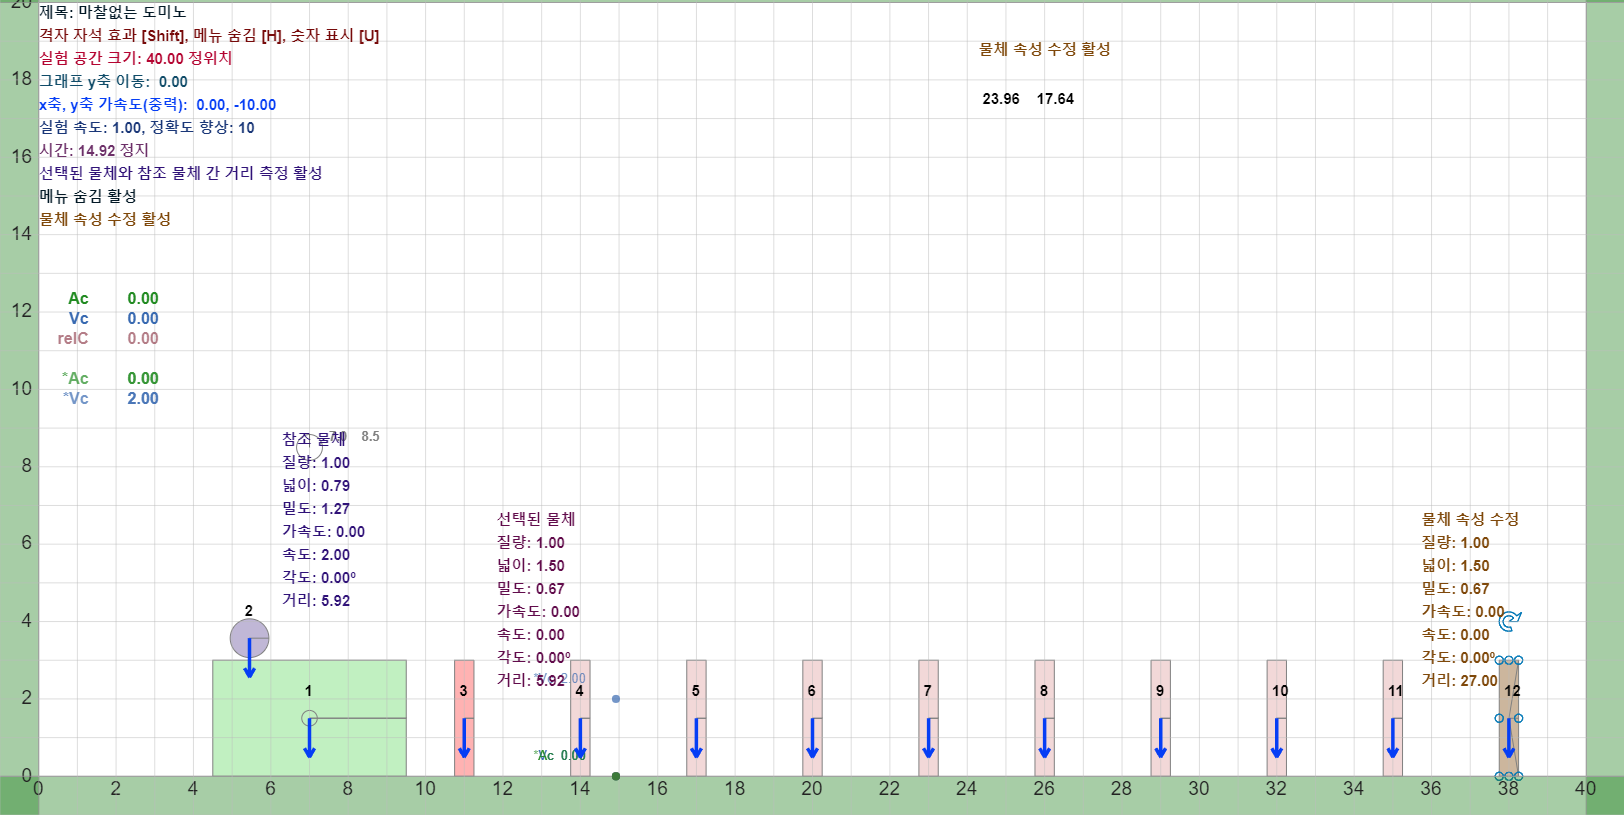This screenshot has width=1624, height=815.
Task: Click '물체 속성 수정 활성' label at top right
Action: [1045, 49]
